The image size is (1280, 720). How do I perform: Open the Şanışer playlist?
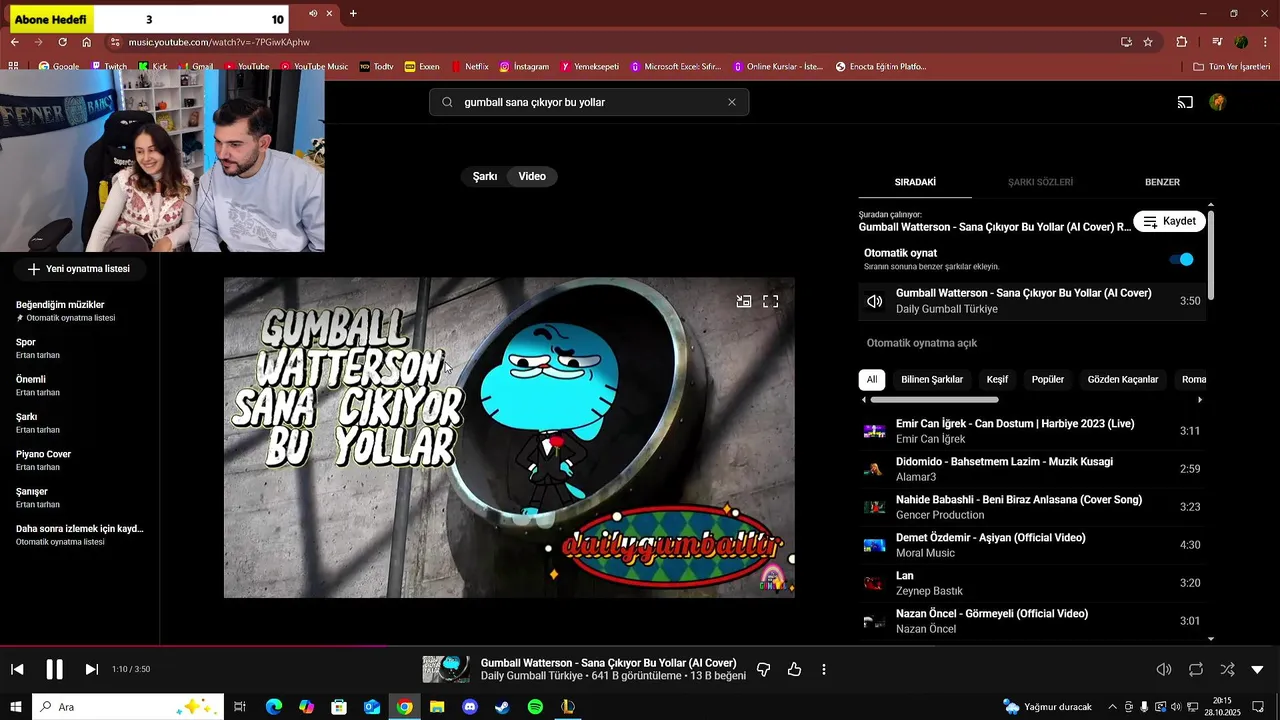pos(80,497)
